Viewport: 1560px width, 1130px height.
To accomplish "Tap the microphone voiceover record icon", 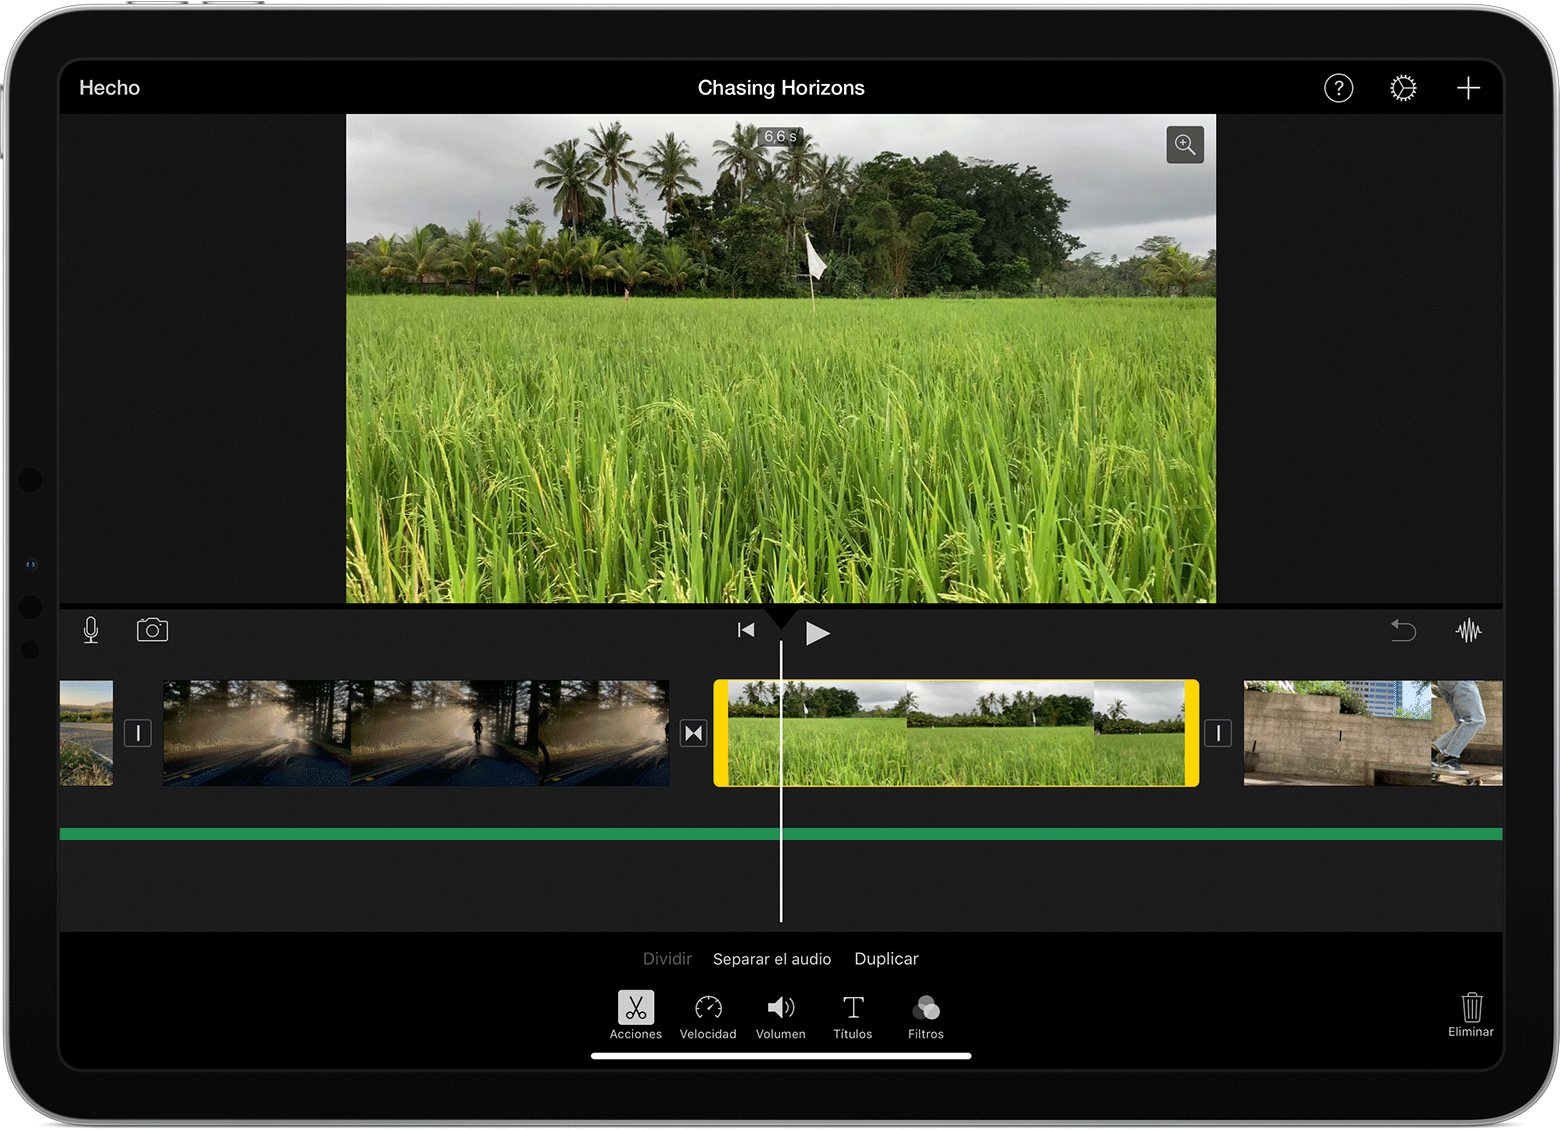I will tap(91, 630).
